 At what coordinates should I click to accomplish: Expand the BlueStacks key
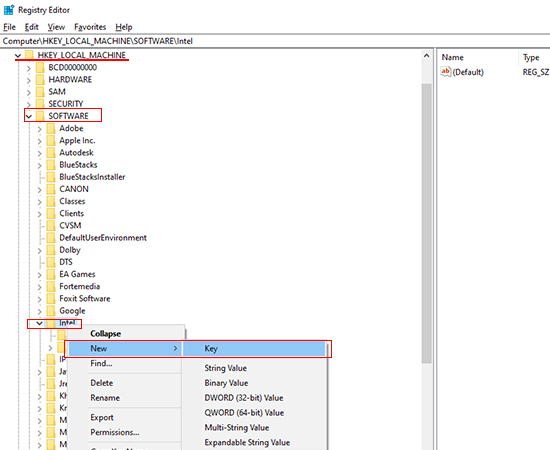39,165
